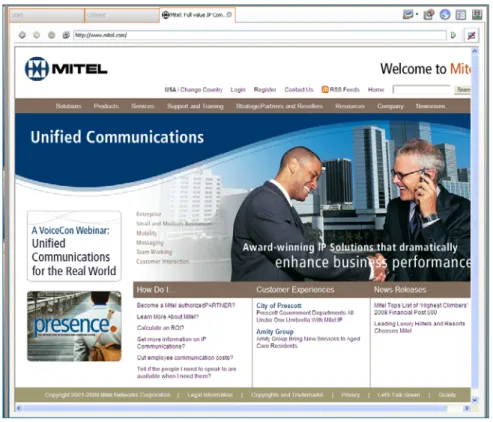Click the Mobility link in the banner
This screenshot has height=422, width=493.
146,233
